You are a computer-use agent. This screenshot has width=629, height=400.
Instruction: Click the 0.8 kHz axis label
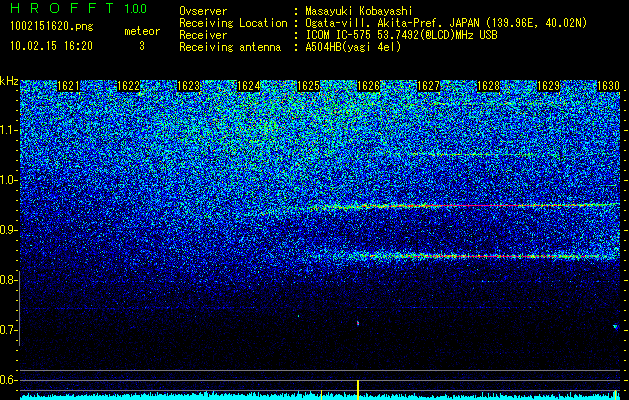tap(8, 280)
